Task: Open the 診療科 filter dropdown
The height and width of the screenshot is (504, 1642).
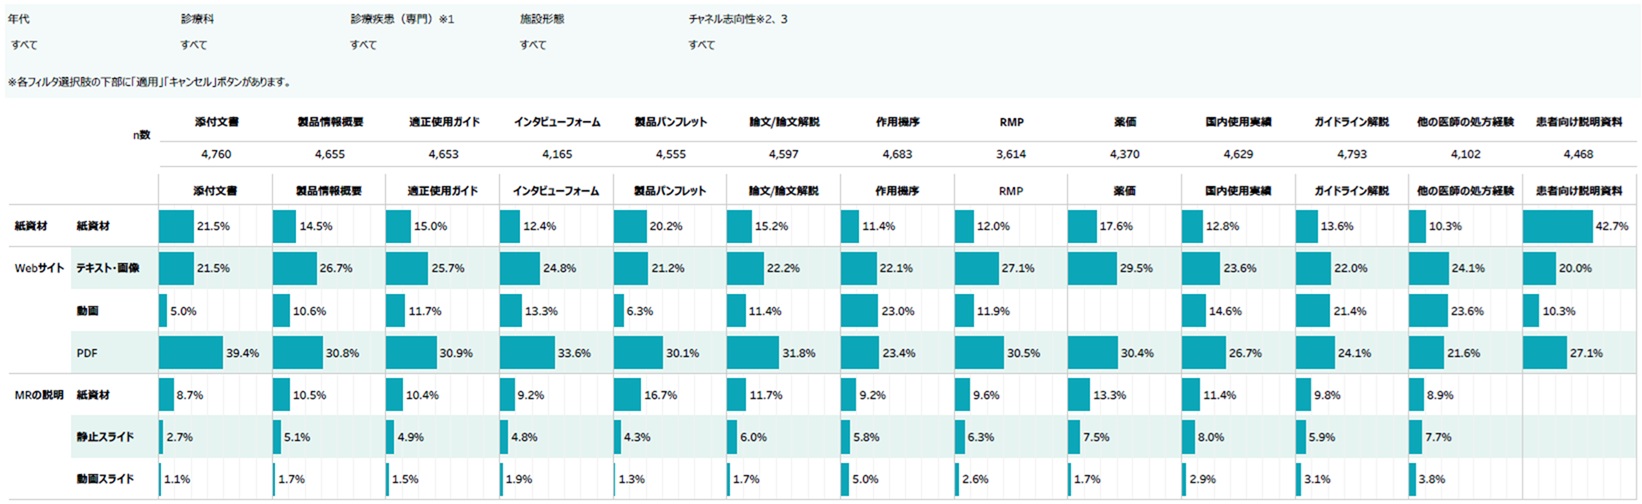Action: pos(194,45)
